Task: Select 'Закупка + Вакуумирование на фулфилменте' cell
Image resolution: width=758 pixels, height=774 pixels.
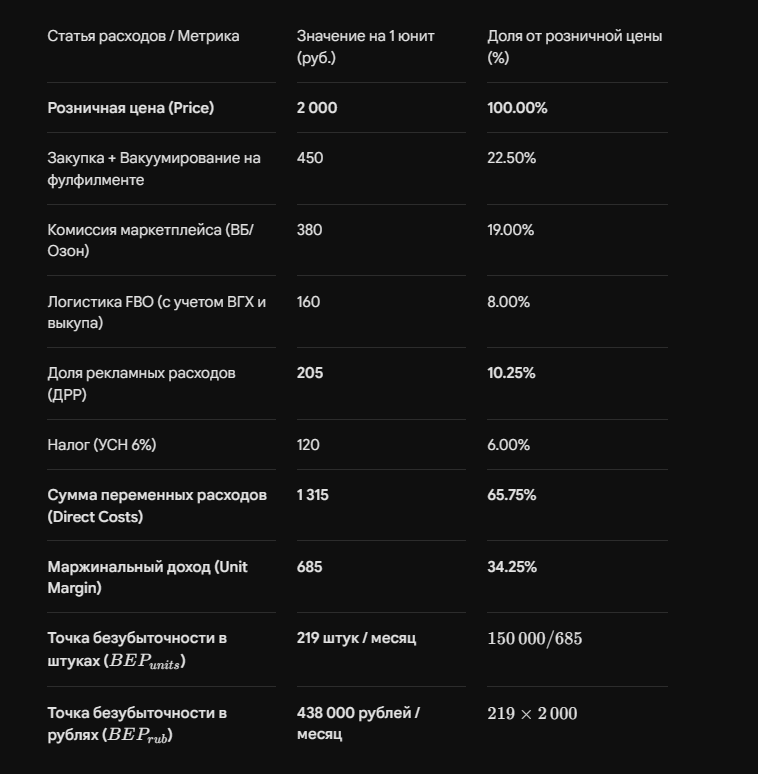Action: pyautogui.click(x=154, y=169)
